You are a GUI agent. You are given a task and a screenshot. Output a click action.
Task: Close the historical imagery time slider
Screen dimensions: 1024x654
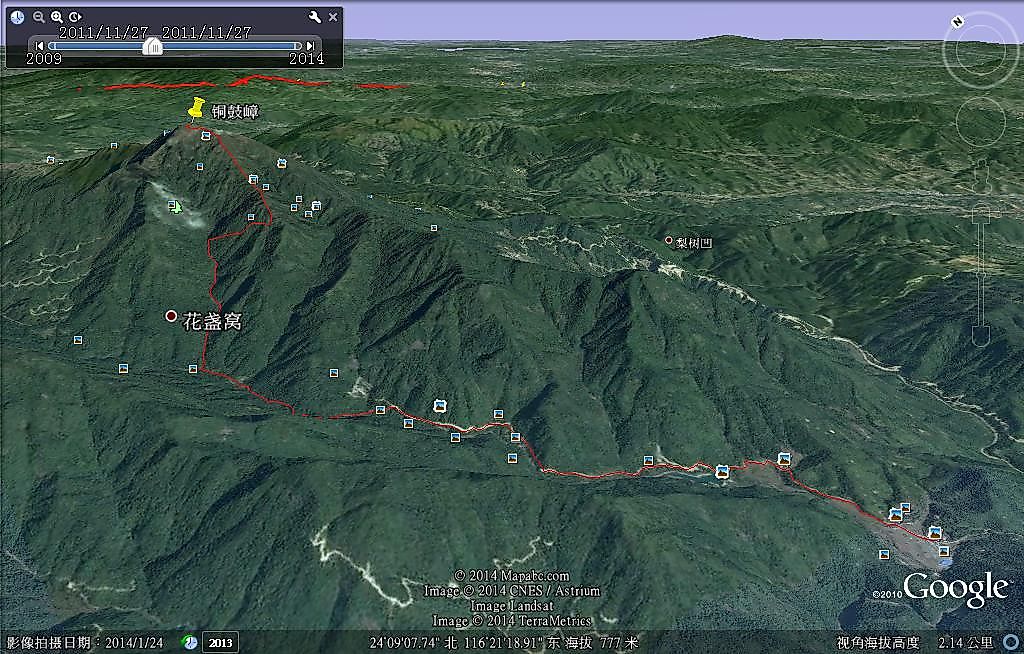point(333,17)
